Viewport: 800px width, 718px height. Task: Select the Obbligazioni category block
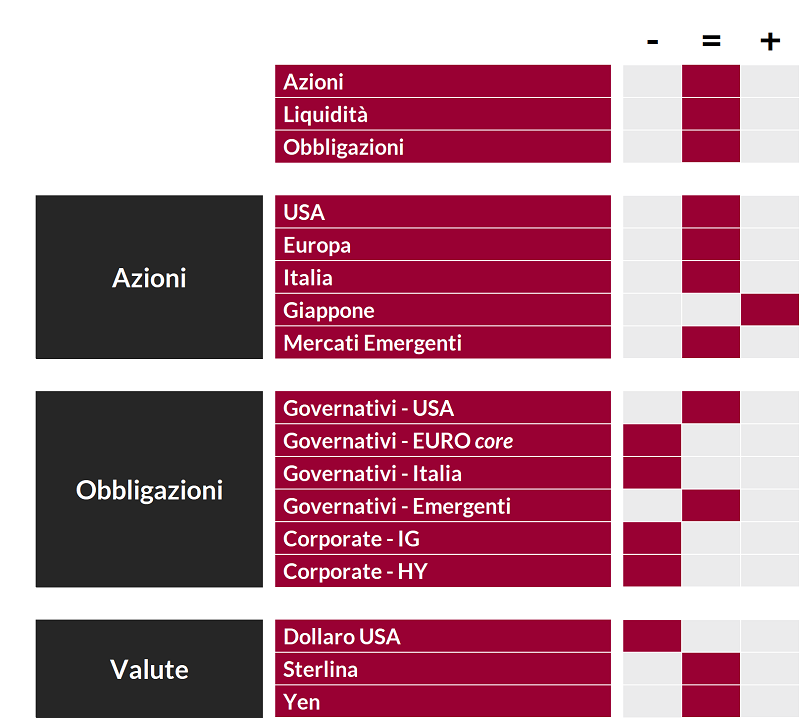(149, 490)
